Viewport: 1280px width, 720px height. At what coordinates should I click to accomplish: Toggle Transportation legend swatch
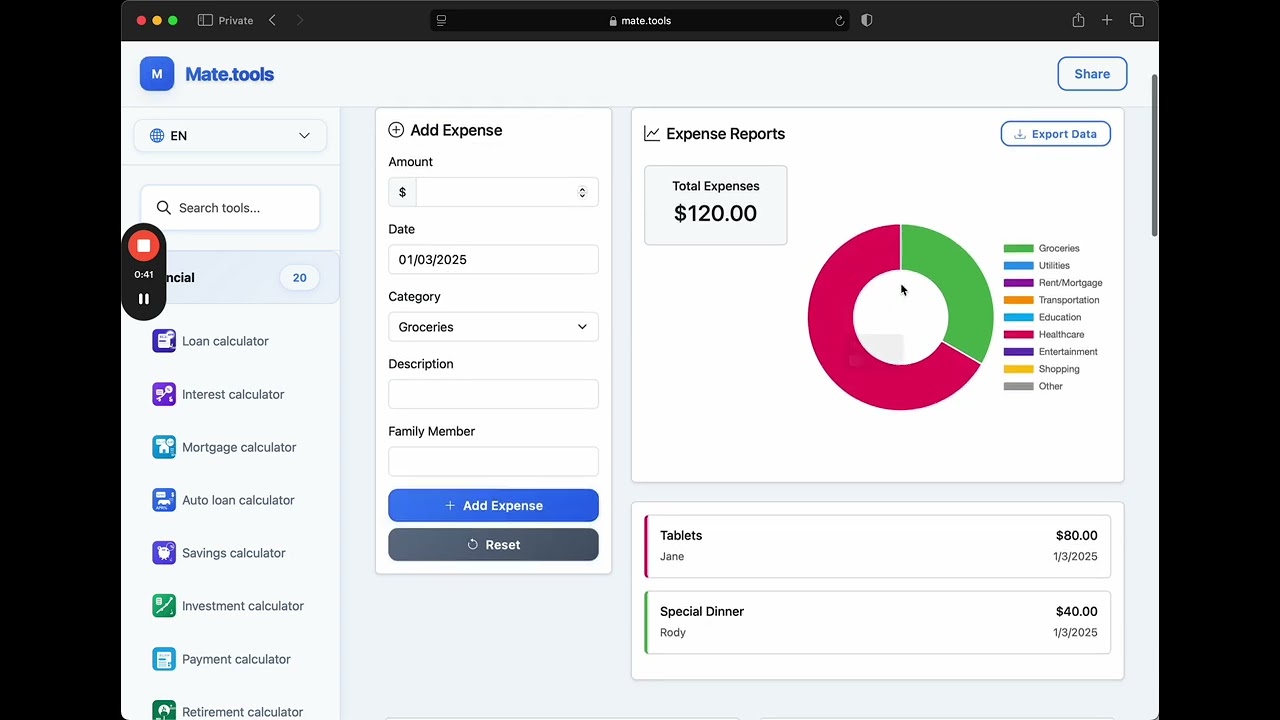(1018, 300)
